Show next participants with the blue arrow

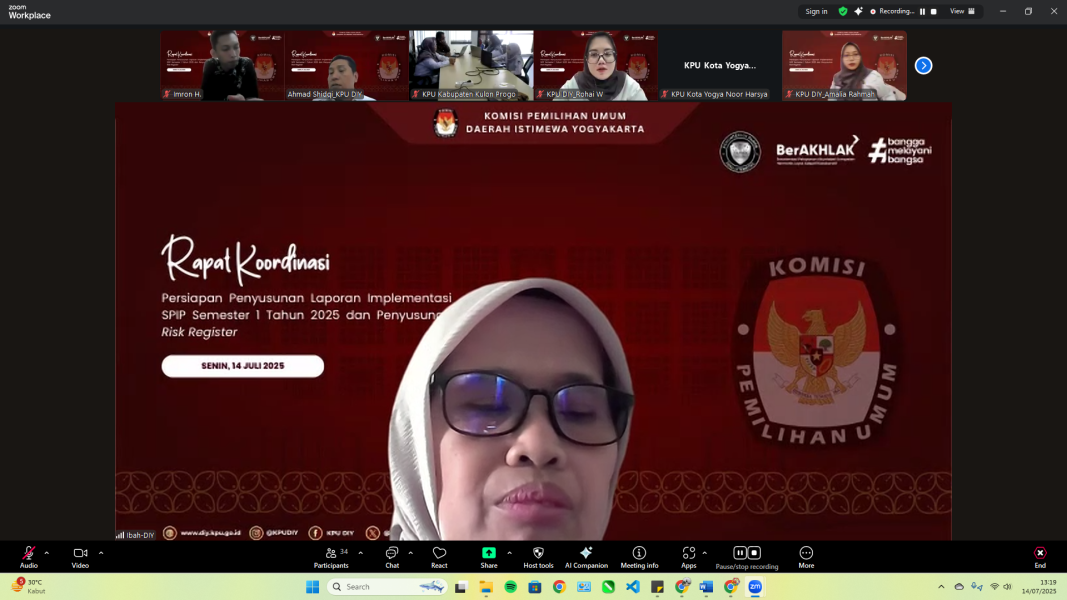[x=923, y=65]
